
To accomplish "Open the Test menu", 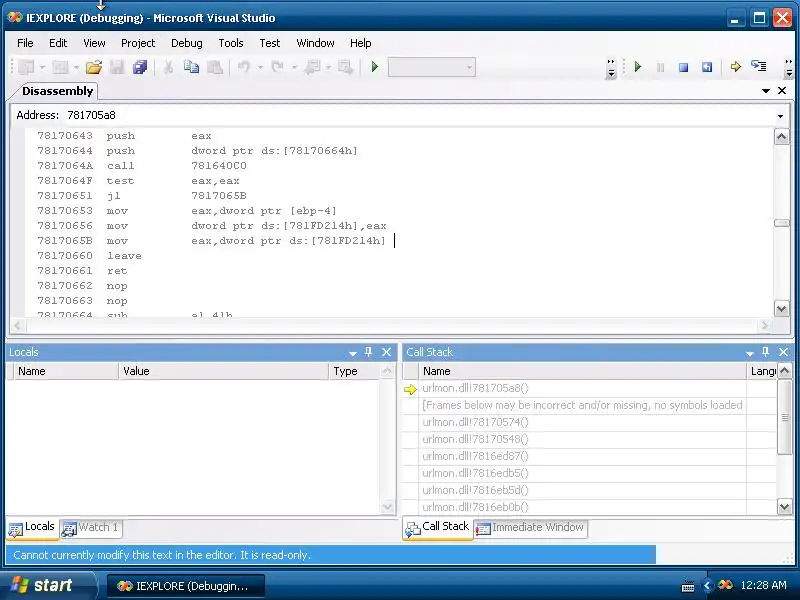I will tap(269, 43).
